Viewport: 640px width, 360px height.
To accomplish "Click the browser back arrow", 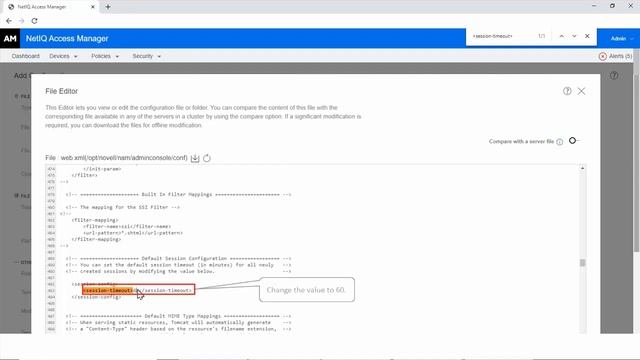I will (x=9, y=21).
